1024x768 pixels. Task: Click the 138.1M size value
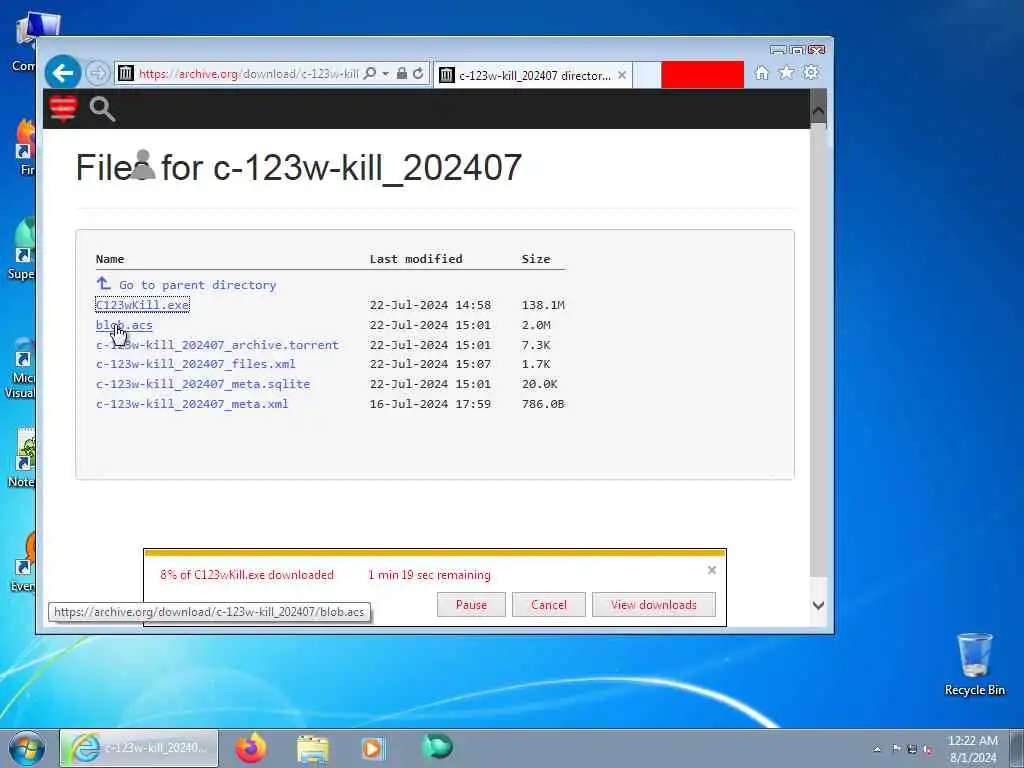[543, 304]
